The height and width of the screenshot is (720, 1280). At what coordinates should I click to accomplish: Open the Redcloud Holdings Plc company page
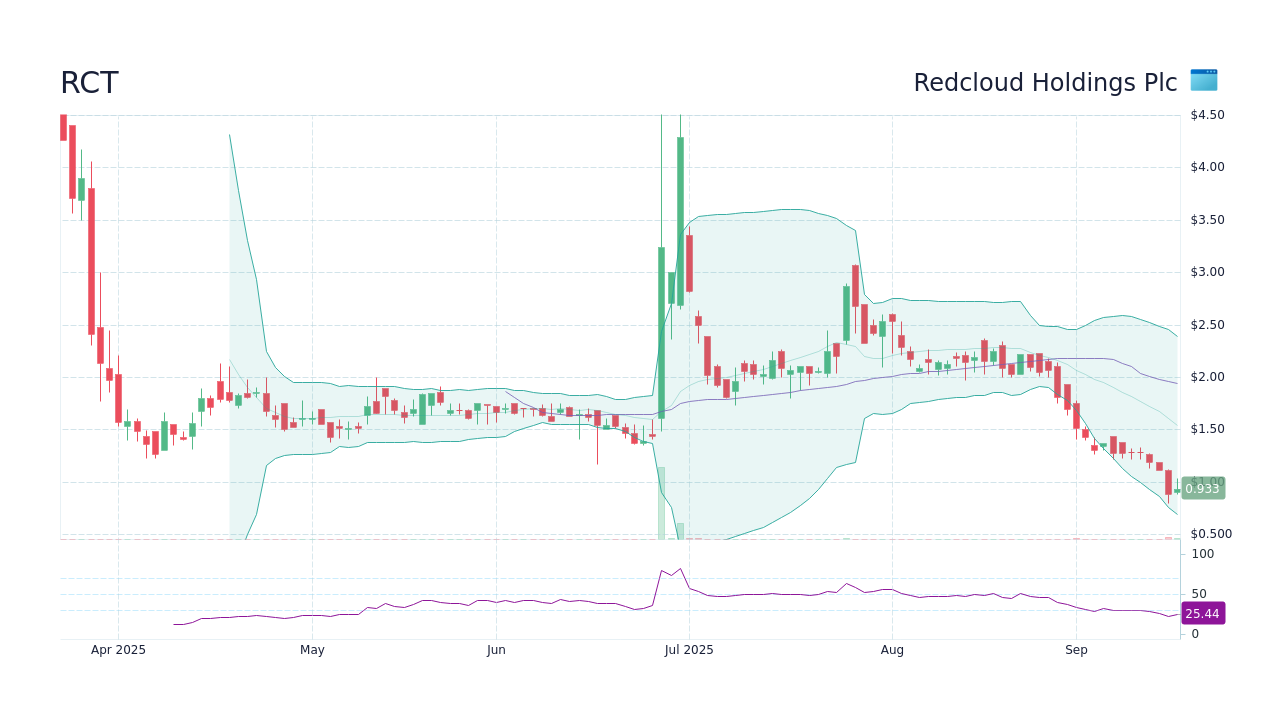click(1044, 83)
